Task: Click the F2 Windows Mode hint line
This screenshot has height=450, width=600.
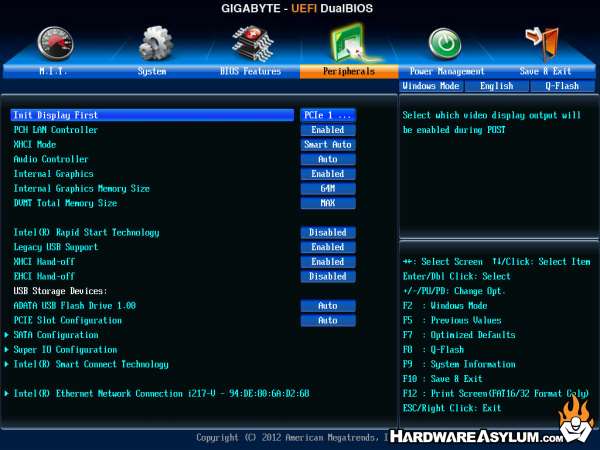Action: [x=445, y=306]
